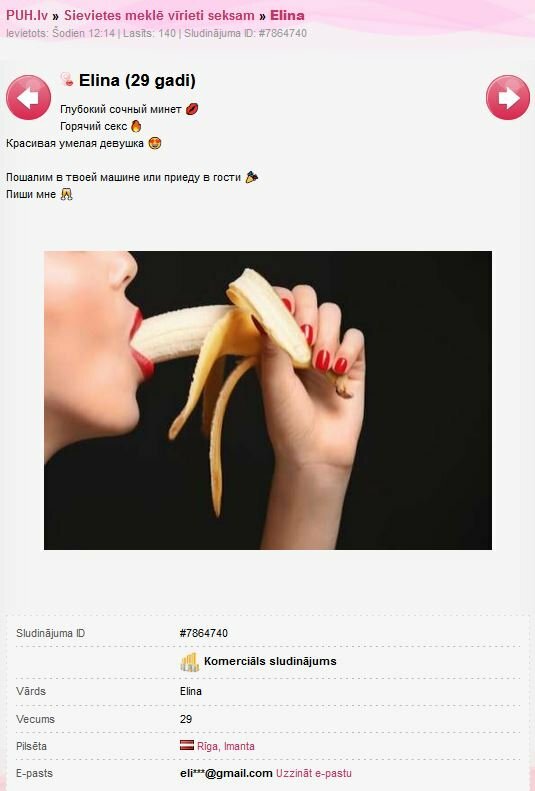Open the PUH.lv home breadcrumb link

27,15
